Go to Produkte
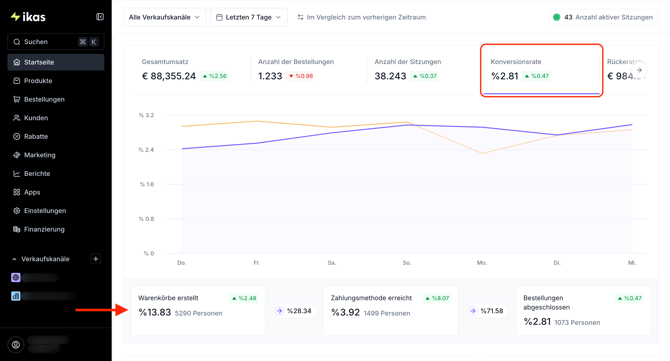The width and height of the screenshot is (670, 361). coord(56,81)
